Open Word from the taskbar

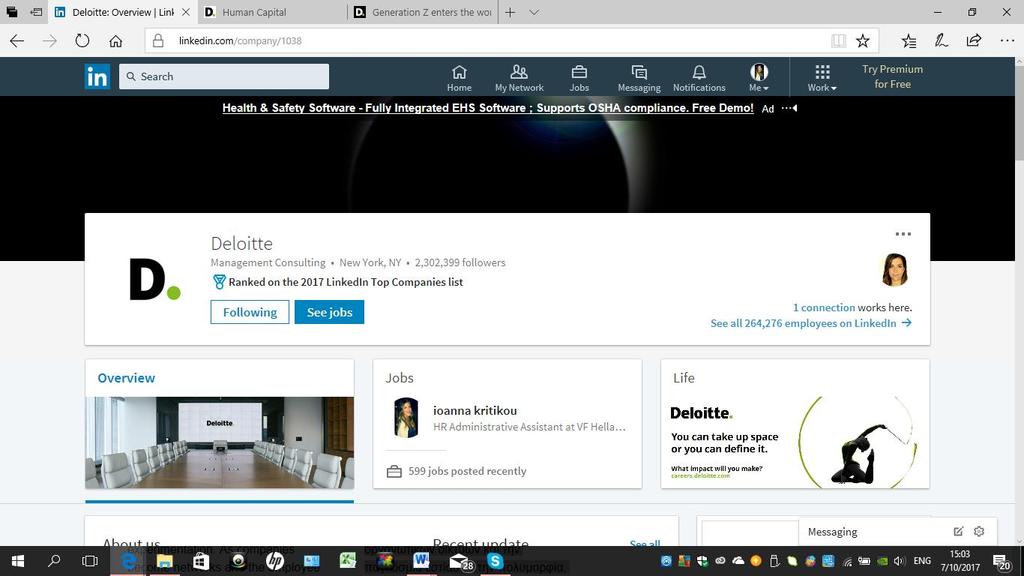pyautogui.click(x=421, y=561)
